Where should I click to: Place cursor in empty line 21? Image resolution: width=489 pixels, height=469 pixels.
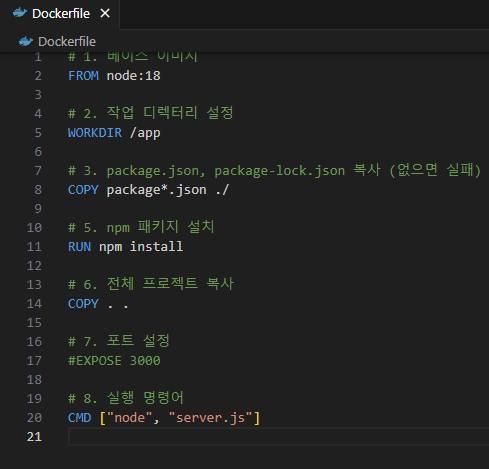tap(278, 437)
